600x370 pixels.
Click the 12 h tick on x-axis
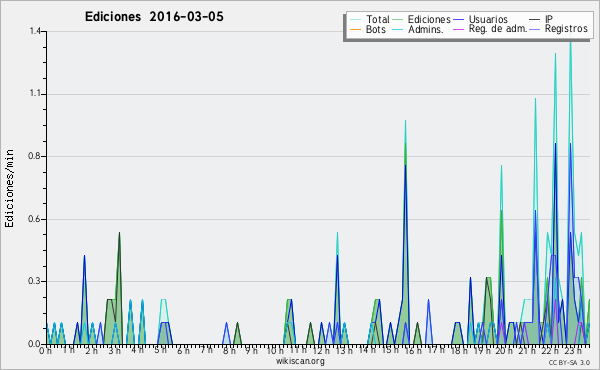pos(320,350)
